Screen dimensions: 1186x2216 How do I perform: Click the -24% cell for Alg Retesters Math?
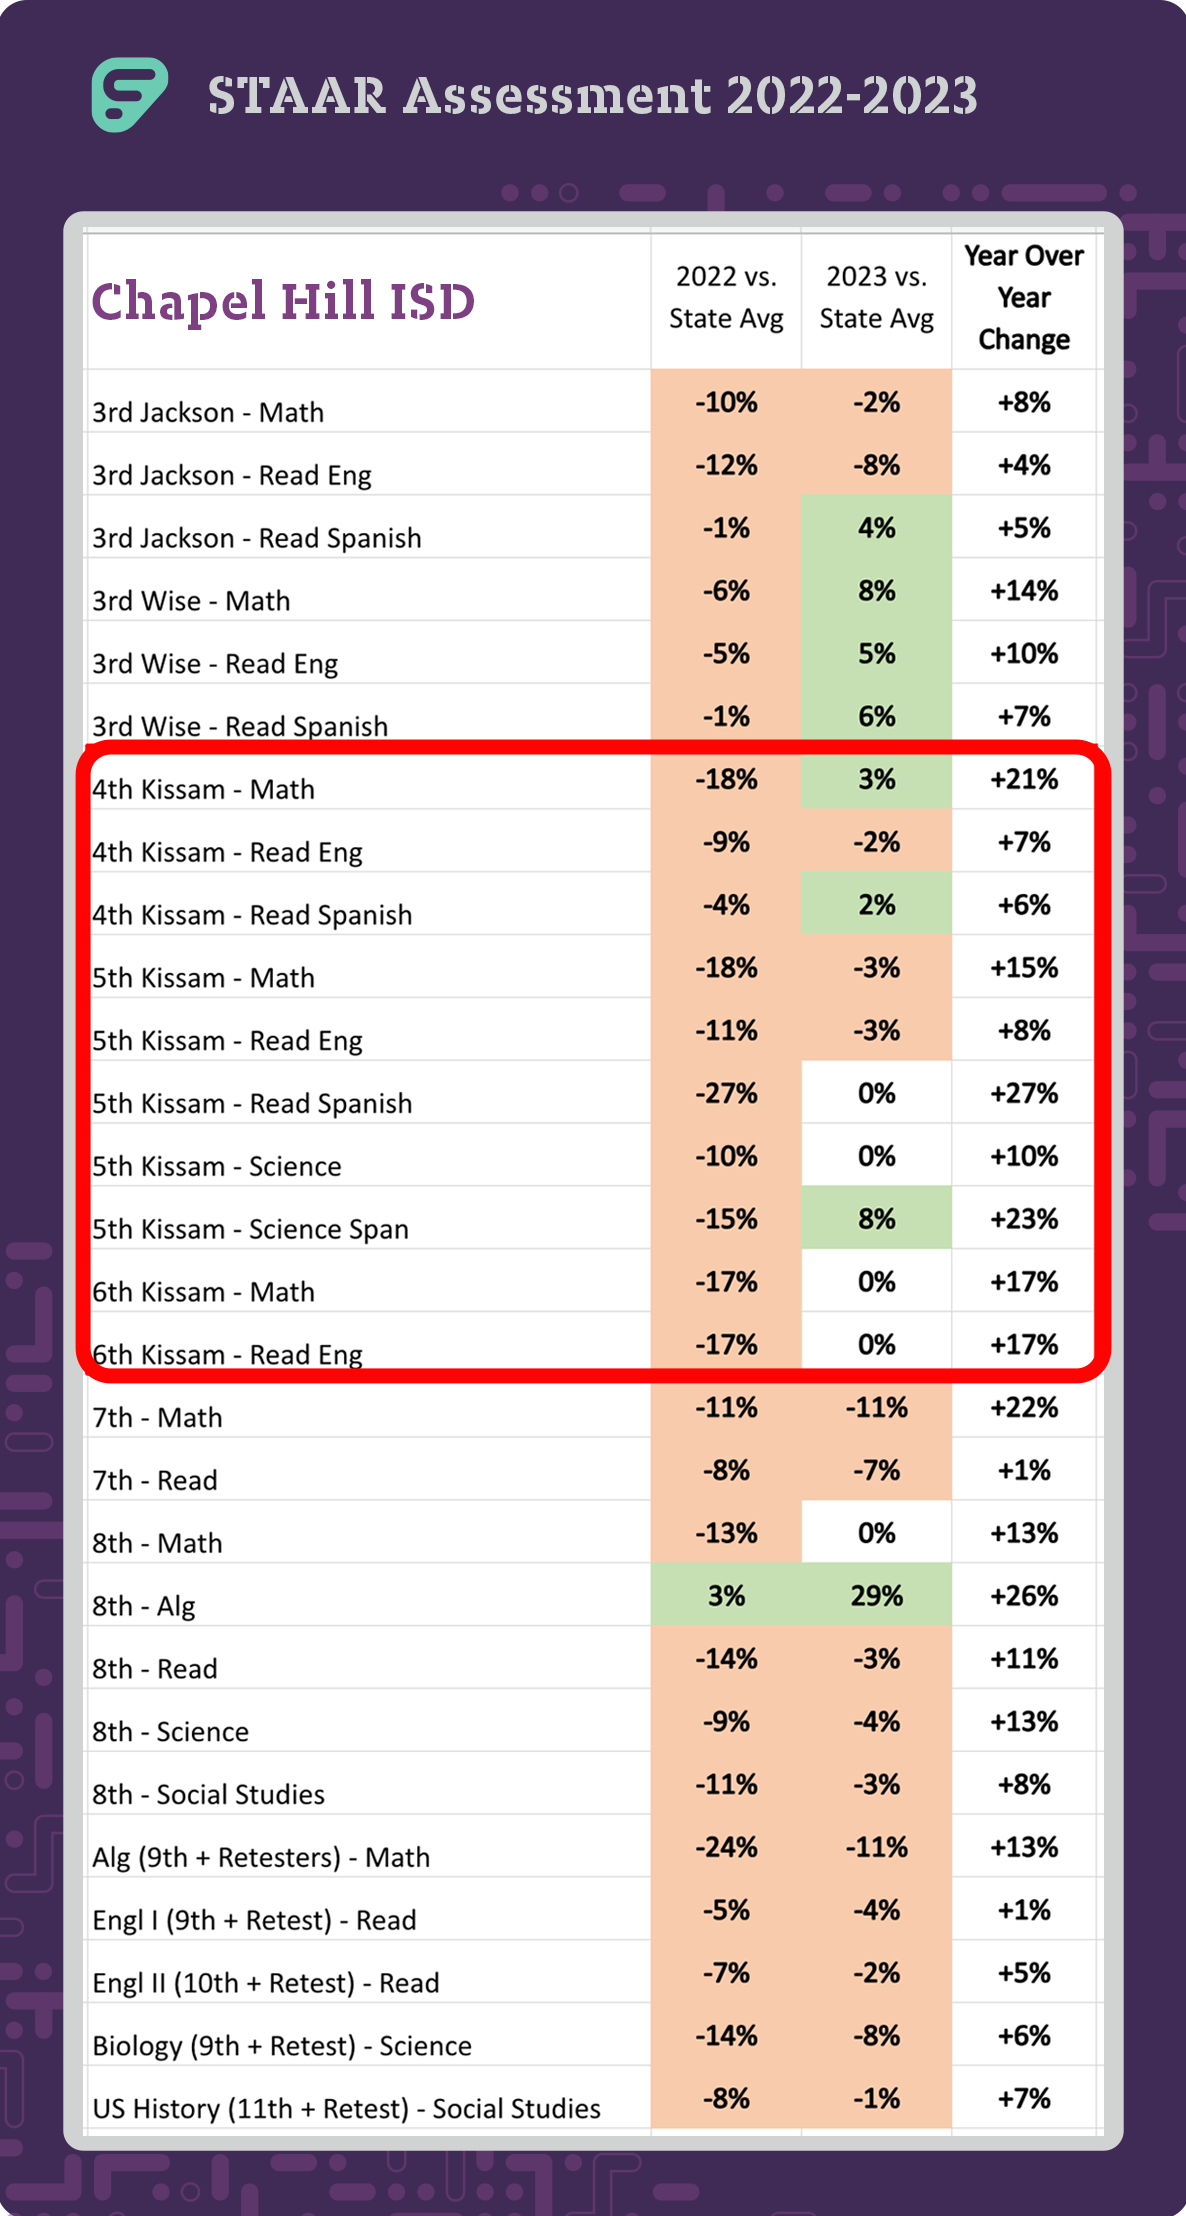click(x=726, y=1846)
